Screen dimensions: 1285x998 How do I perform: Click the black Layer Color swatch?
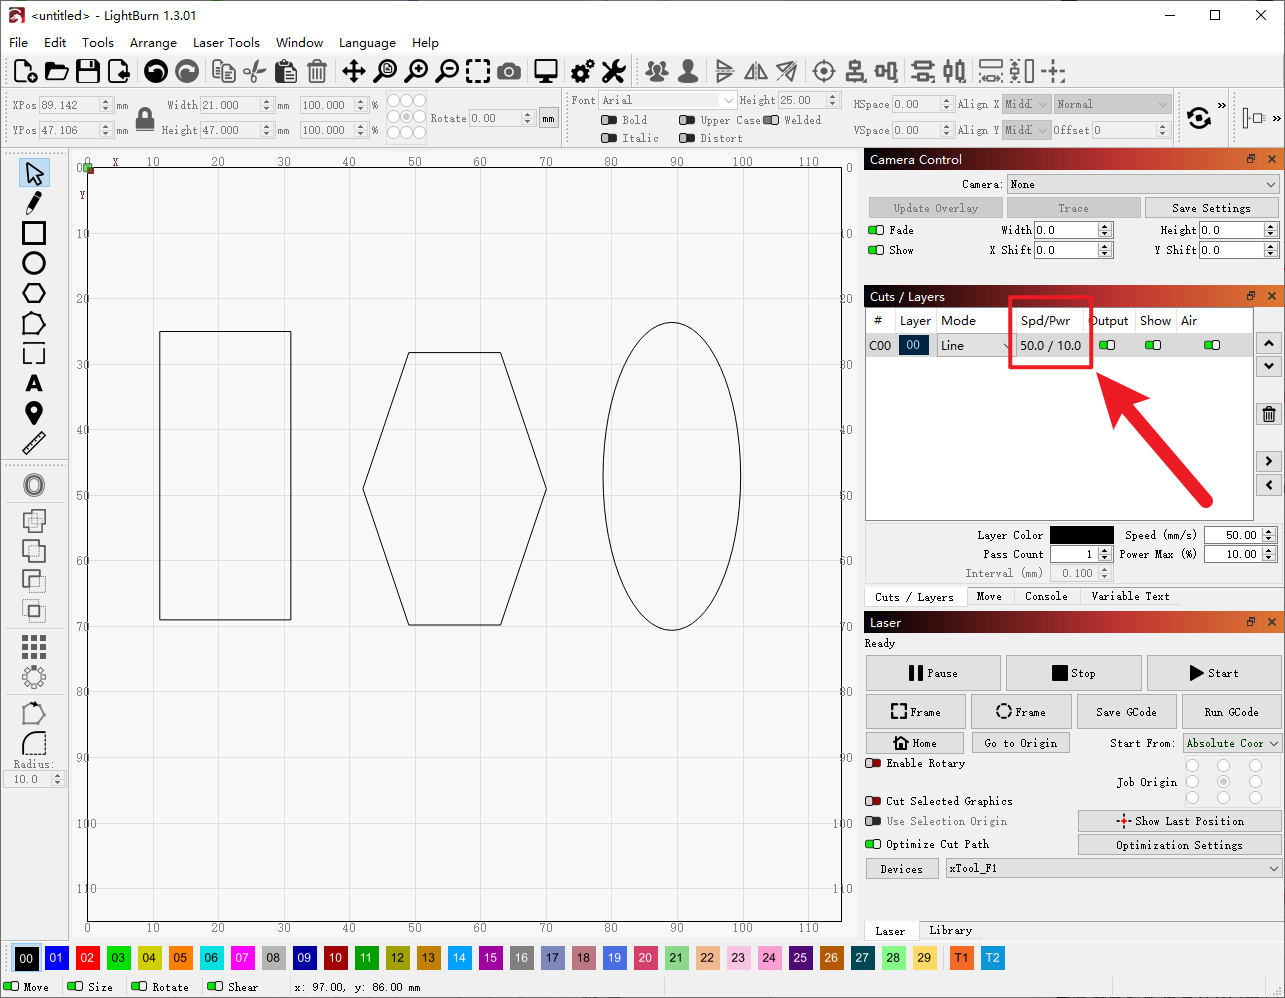(1081, 535)
